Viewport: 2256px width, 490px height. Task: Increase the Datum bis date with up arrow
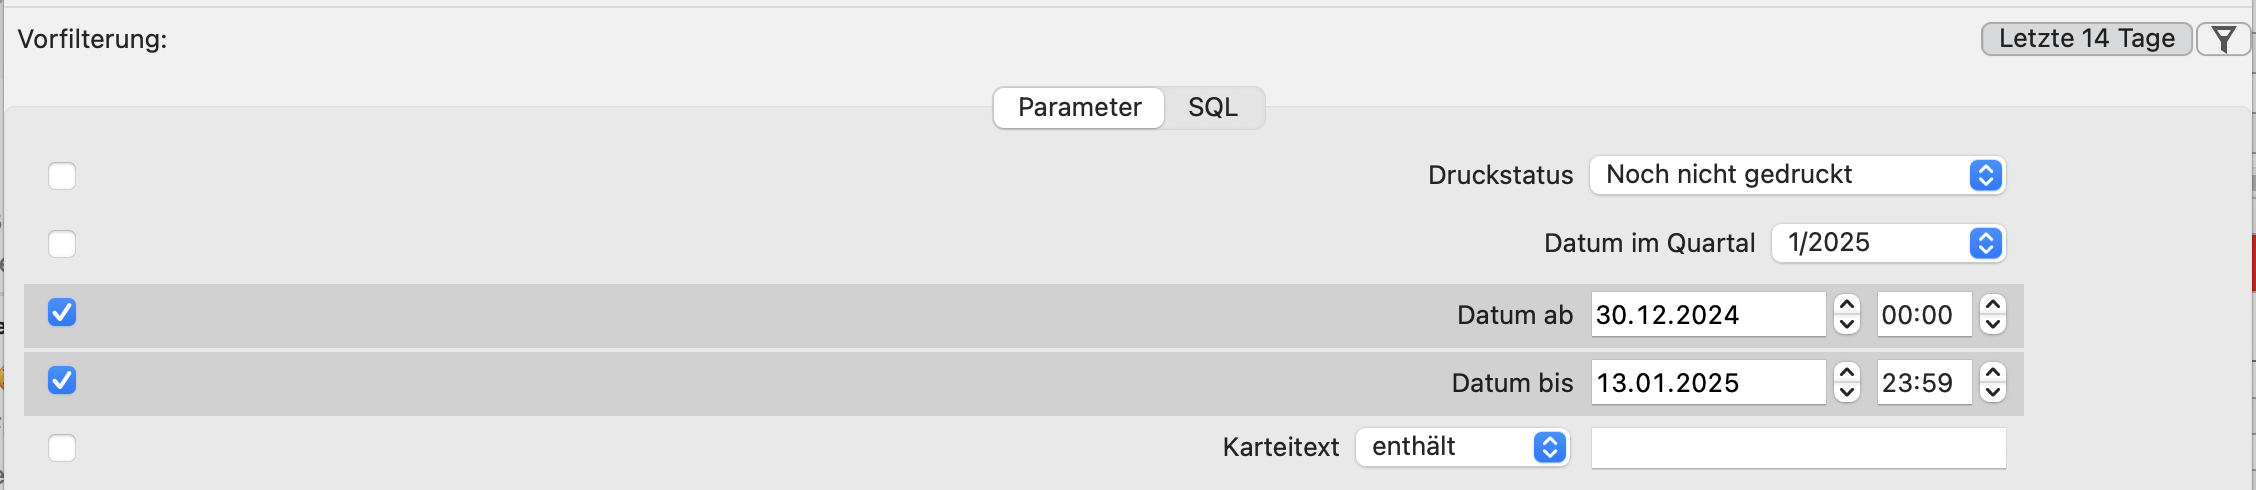tap(1847, 373)
